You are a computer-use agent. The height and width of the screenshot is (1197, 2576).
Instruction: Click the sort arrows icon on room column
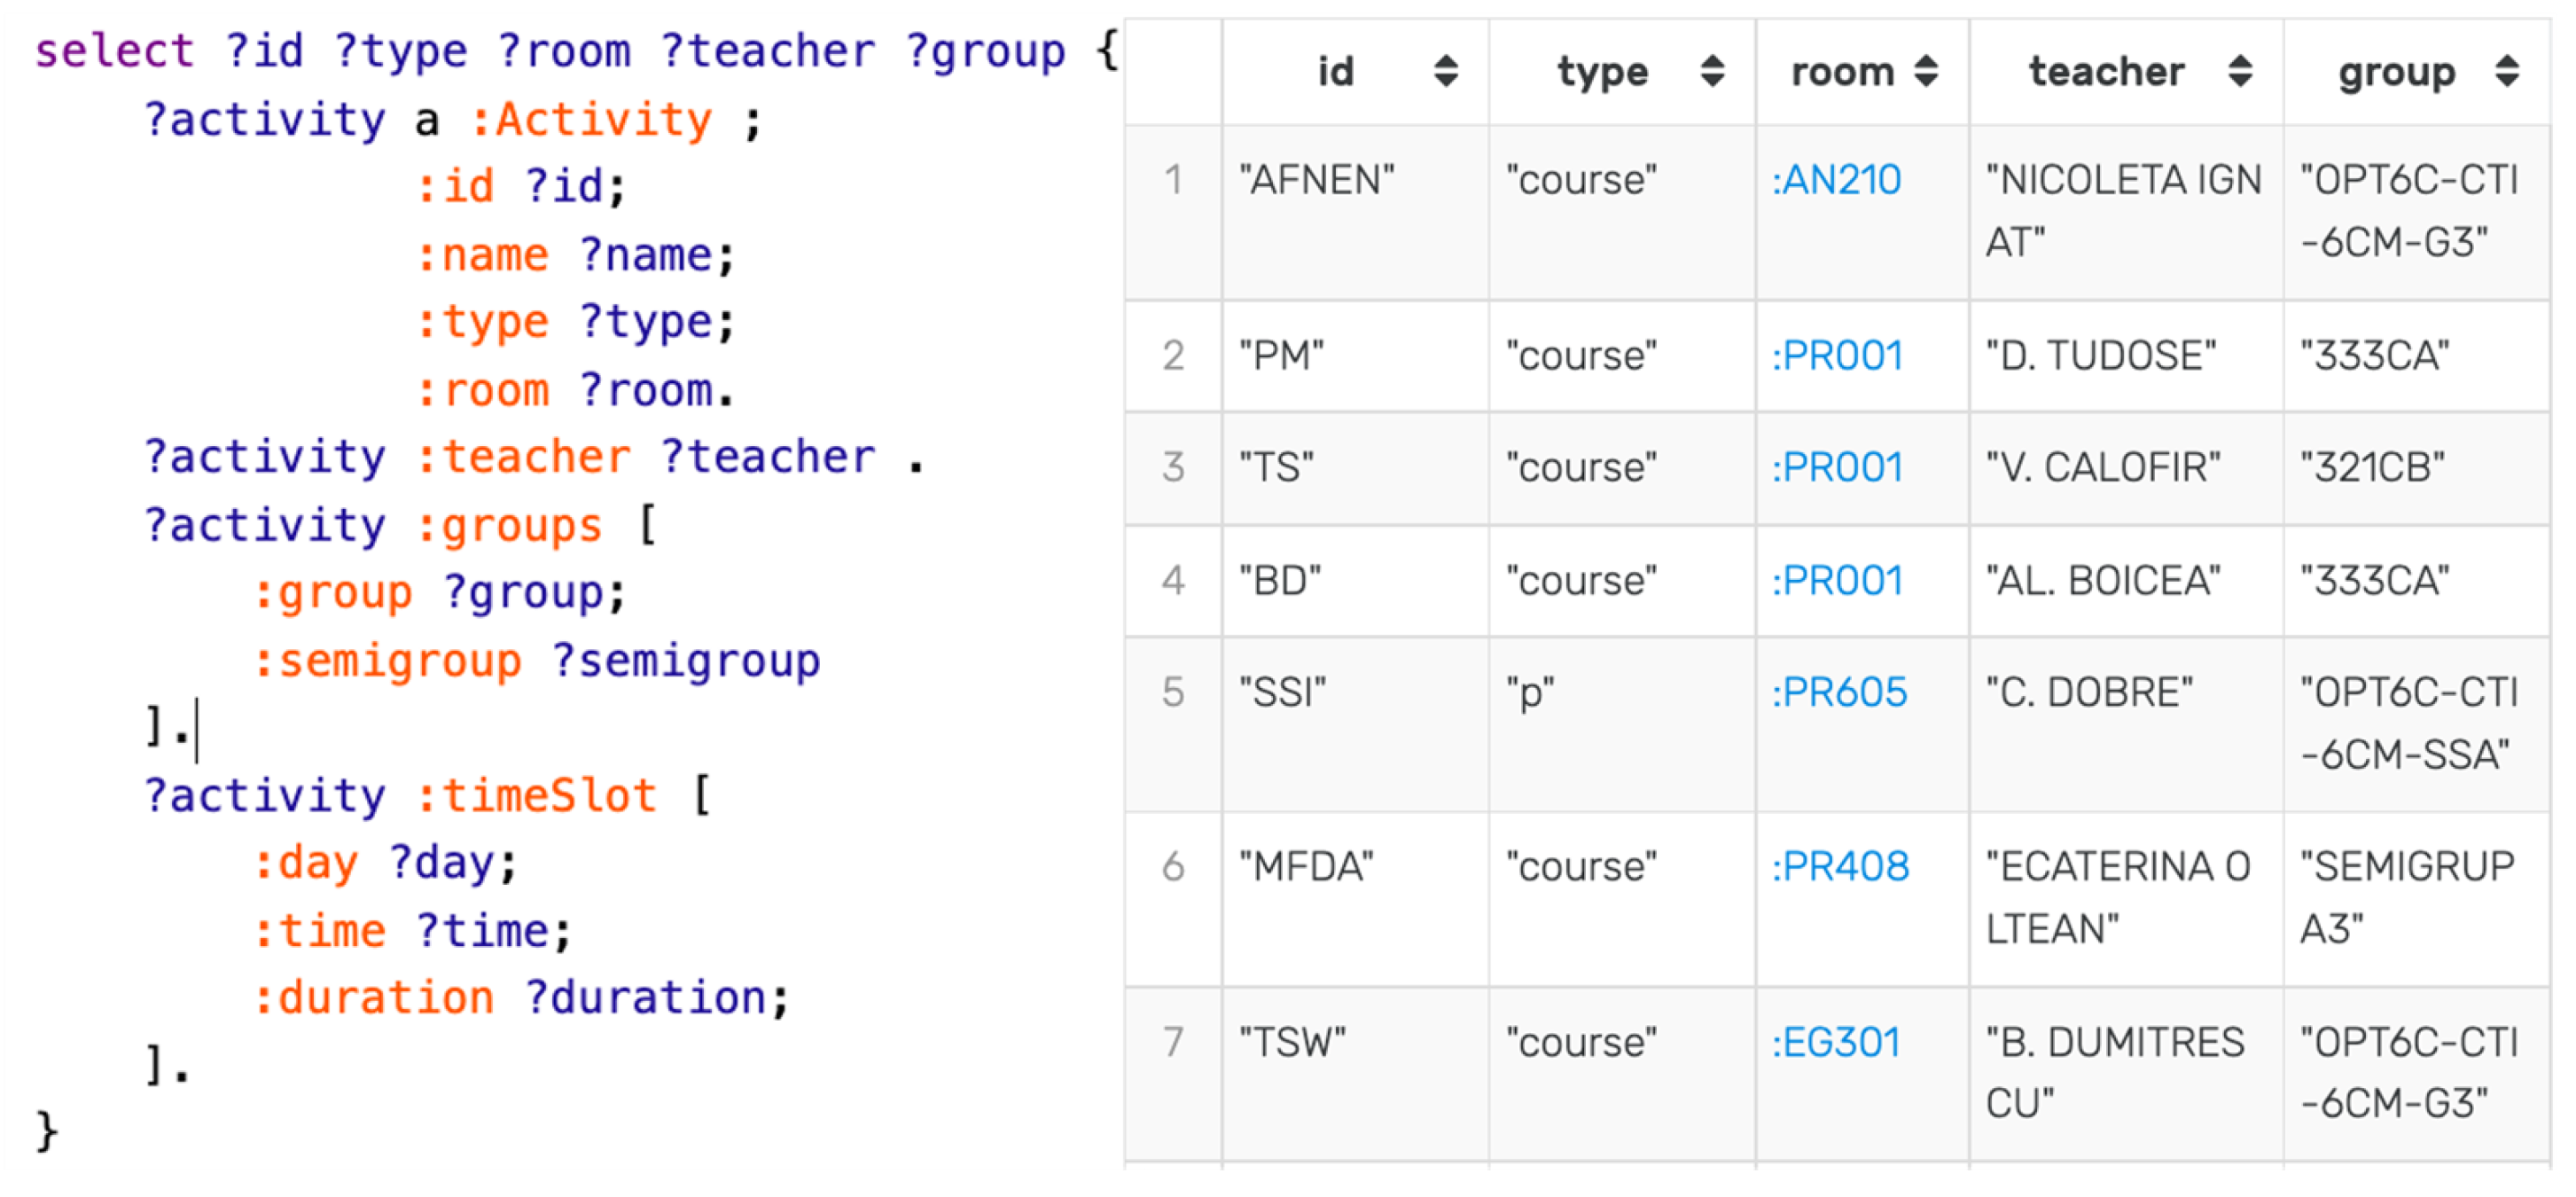(1926, 71)
